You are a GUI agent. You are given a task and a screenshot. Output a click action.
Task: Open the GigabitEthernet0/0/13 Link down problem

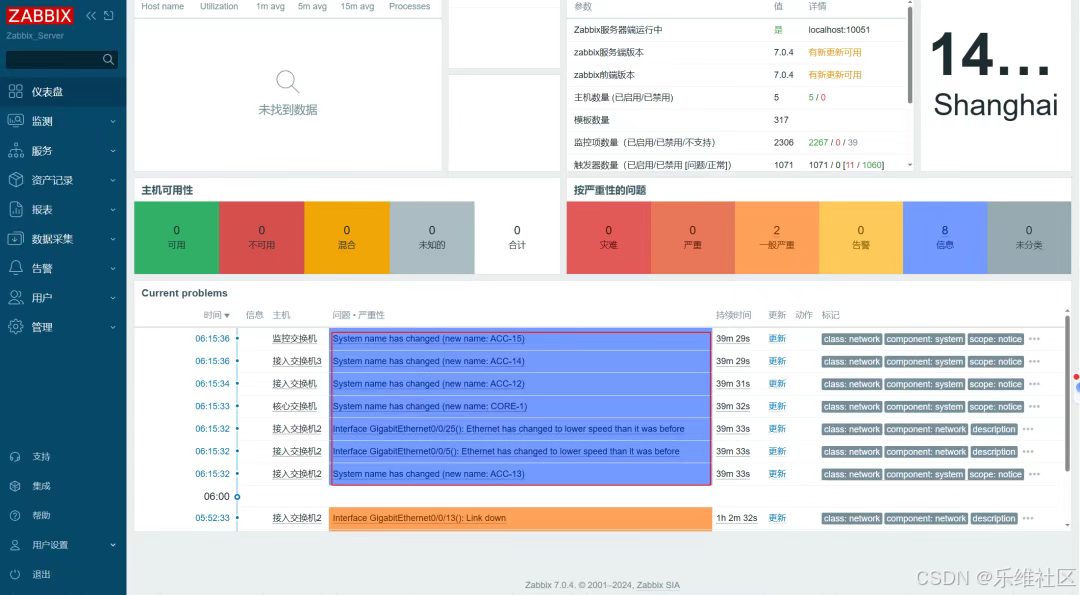[419, 518]
